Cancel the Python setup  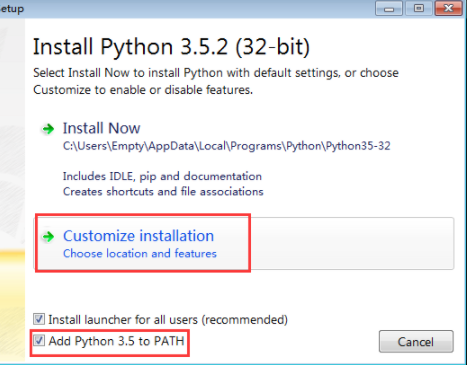tap(416, 342)
